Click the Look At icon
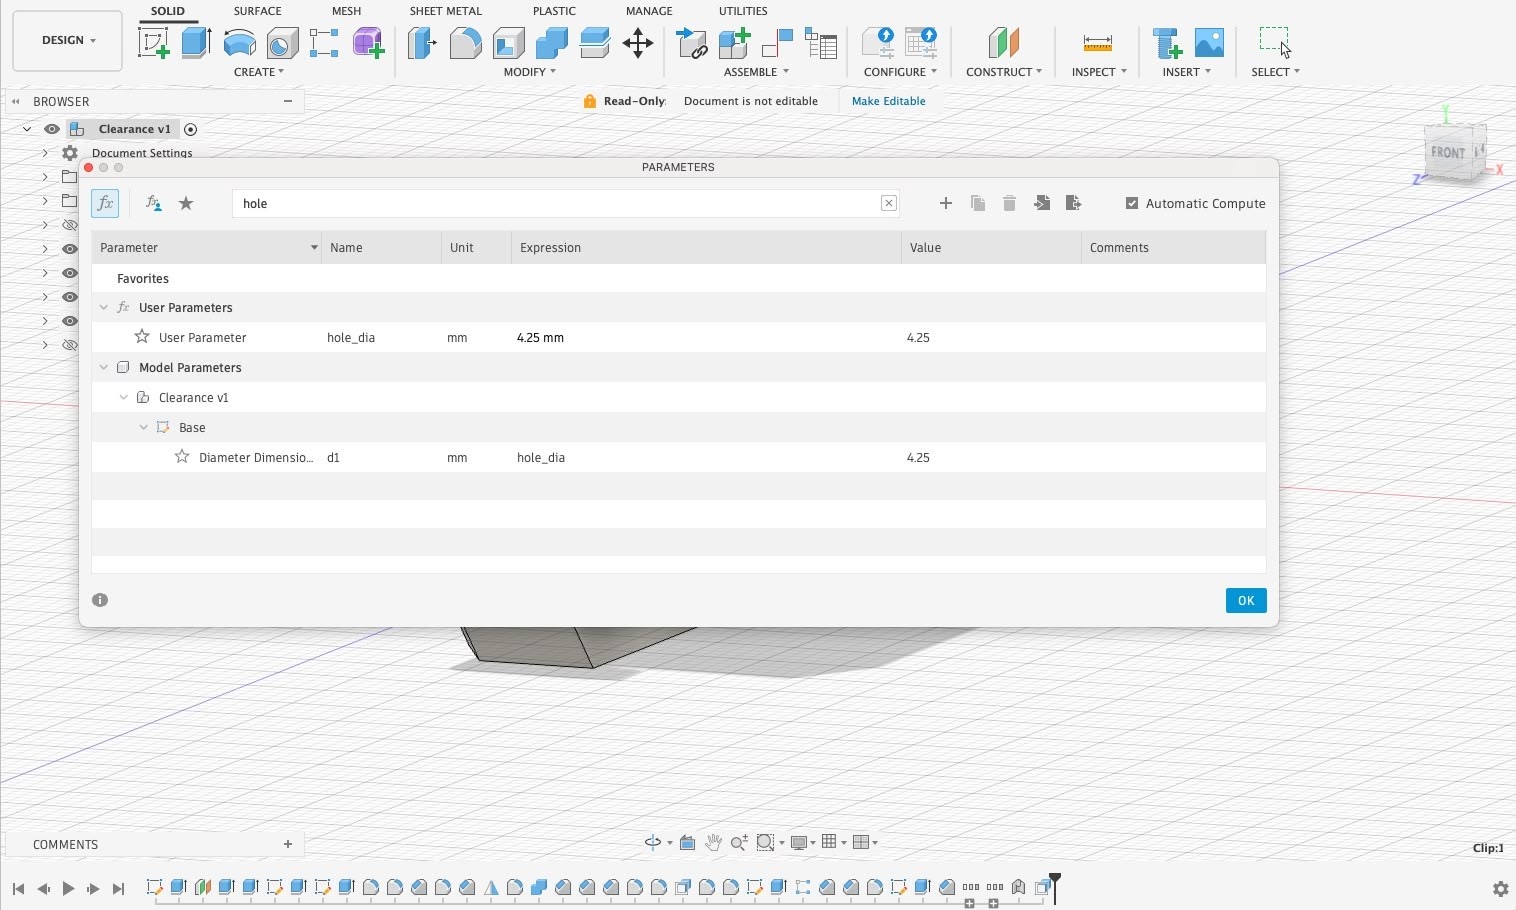Image resolution: width=1516 pixels, height=910 pixels. tap(687, 842)
